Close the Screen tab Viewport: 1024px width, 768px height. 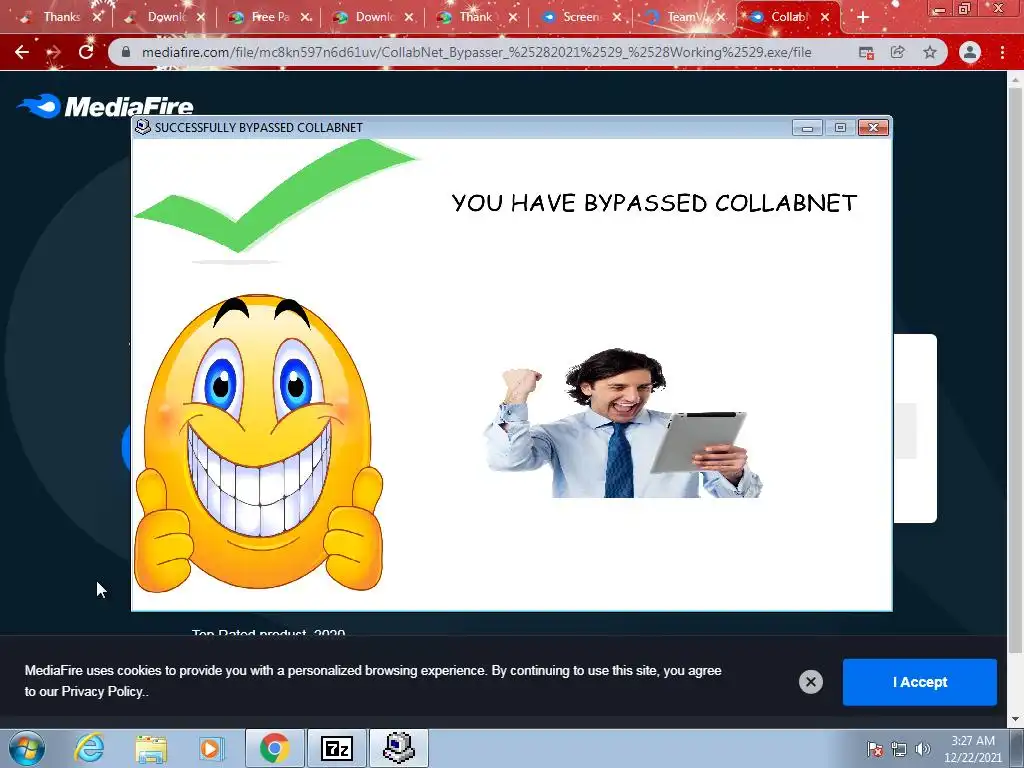coord(617,17)
